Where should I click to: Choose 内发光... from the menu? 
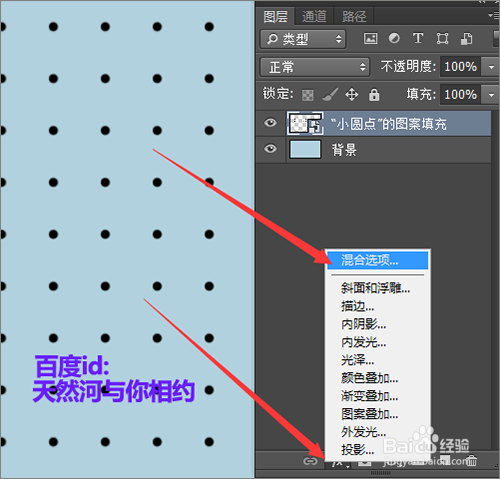click(x=378, y=342)
